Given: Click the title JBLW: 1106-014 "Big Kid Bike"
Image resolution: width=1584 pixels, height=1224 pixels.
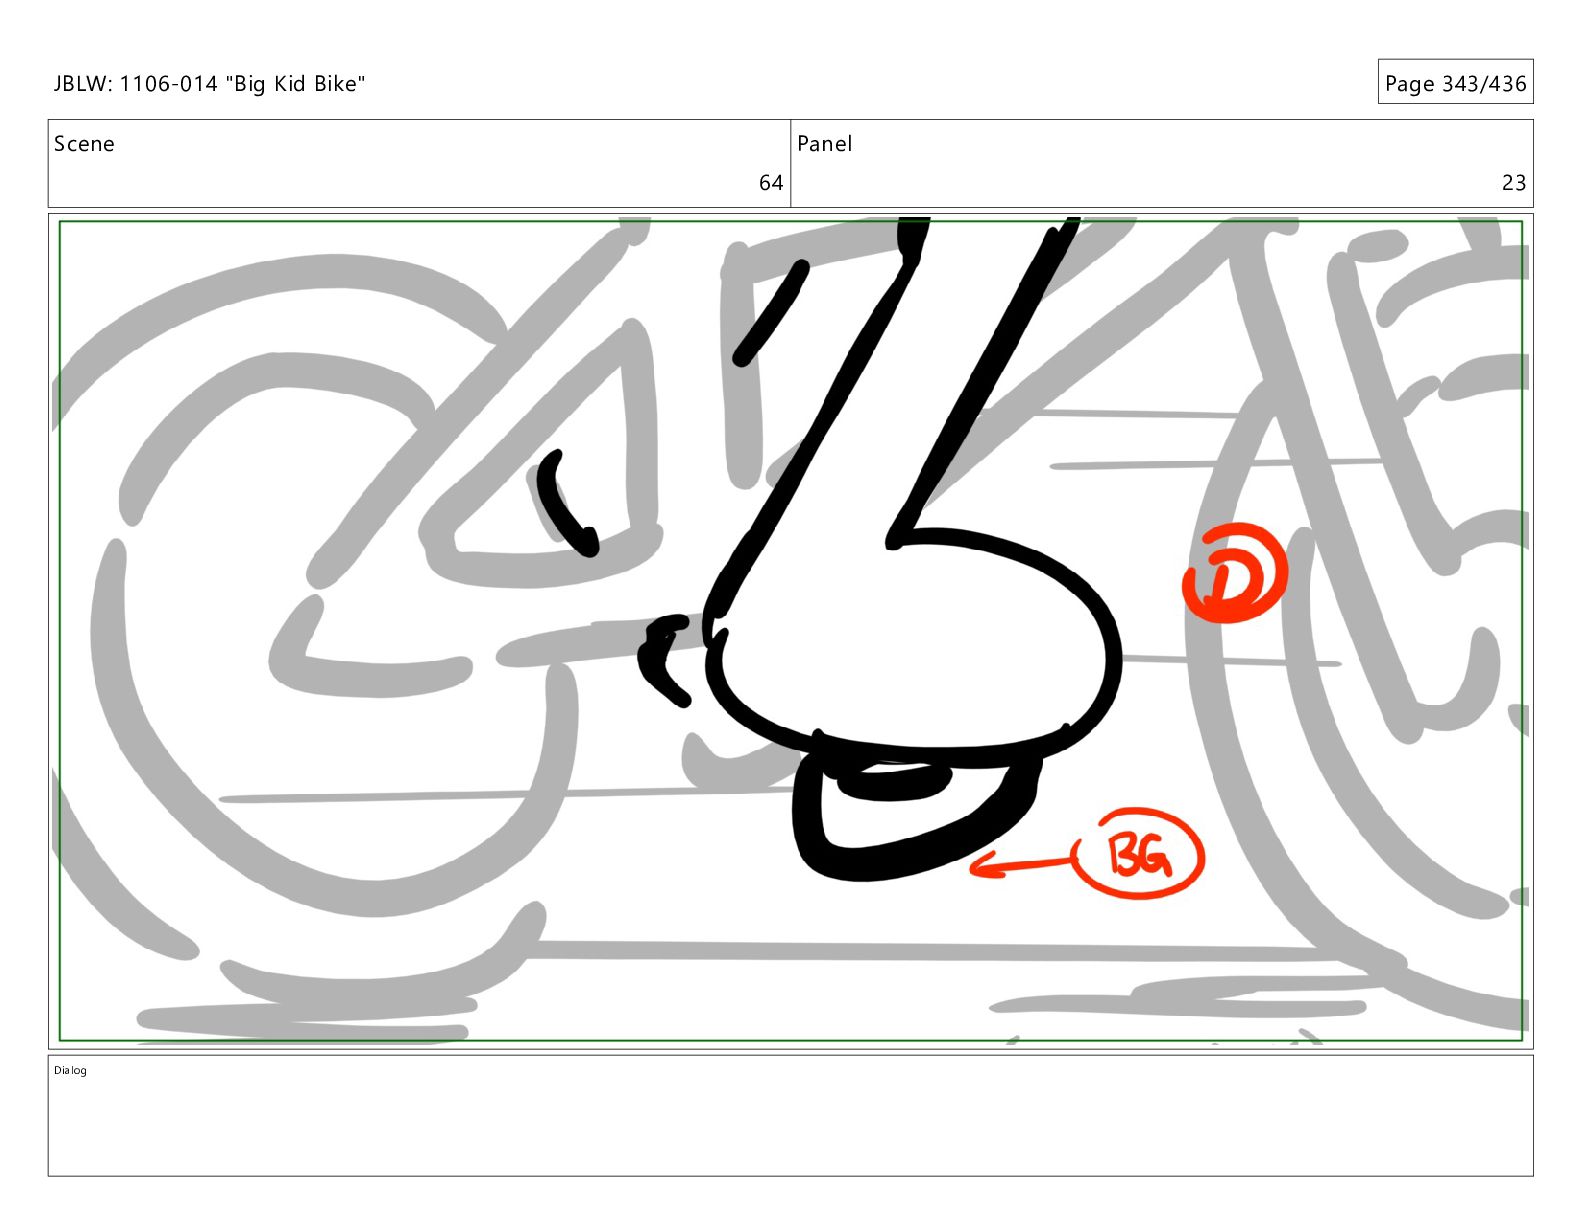Looking at the screenshot, I should click(210, 84).
